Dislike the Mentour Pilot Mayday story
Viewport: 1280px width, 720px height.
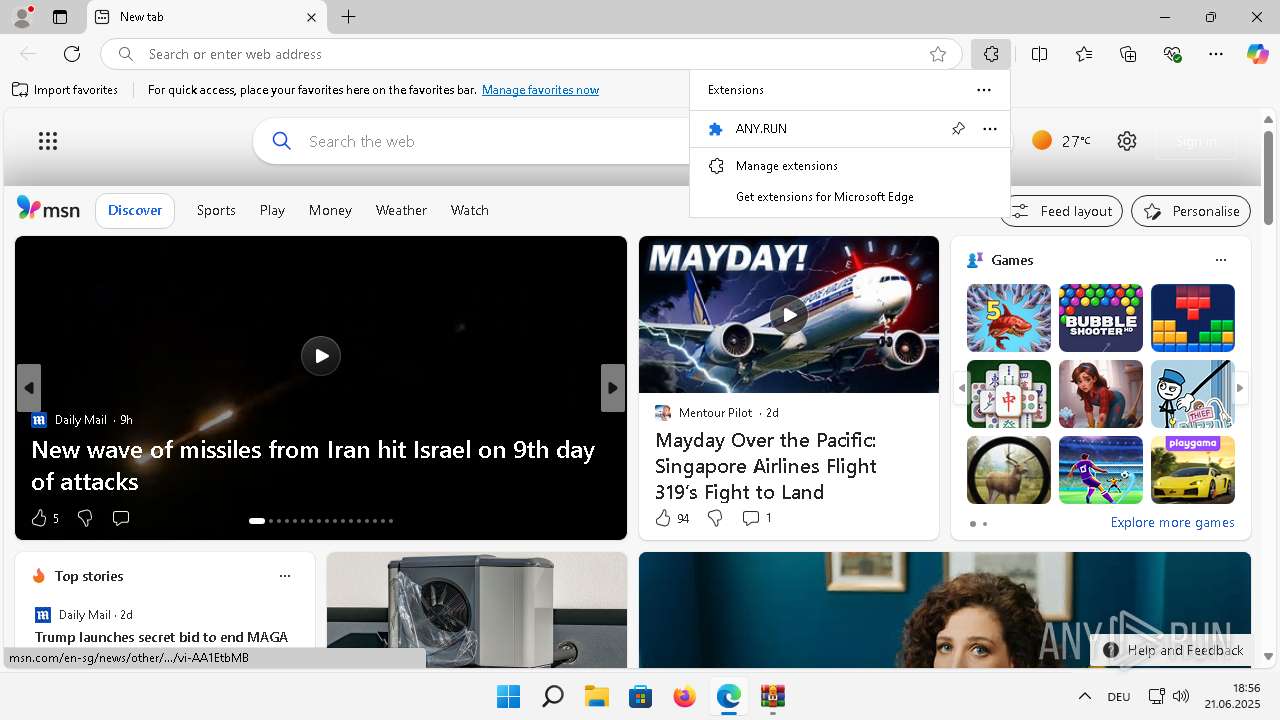click(x=715, y=518)
